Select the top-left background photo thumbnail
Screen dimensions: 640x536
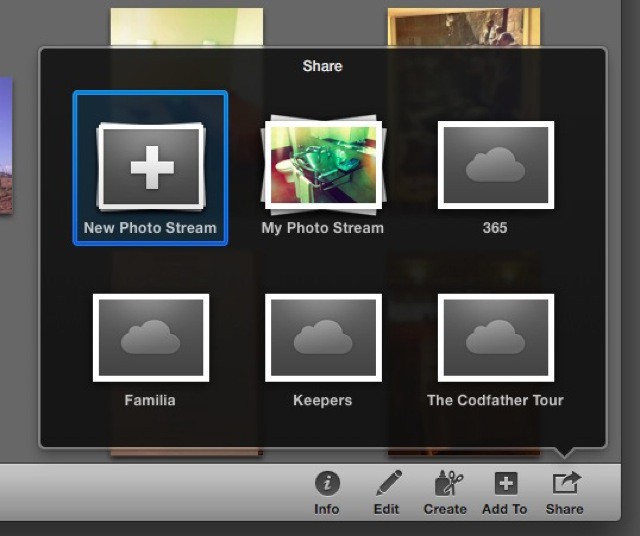(186, 26)
